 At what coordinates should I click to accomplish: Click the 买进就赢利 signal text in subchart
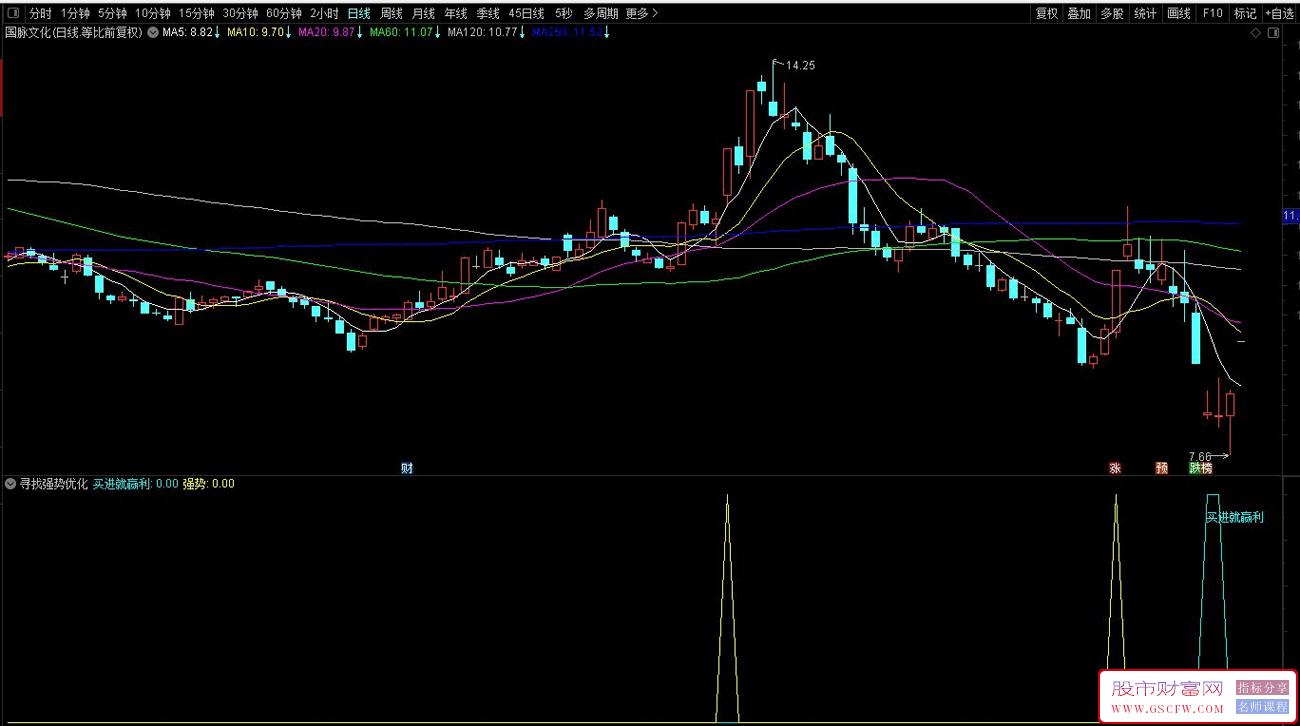pos(1234,517)
